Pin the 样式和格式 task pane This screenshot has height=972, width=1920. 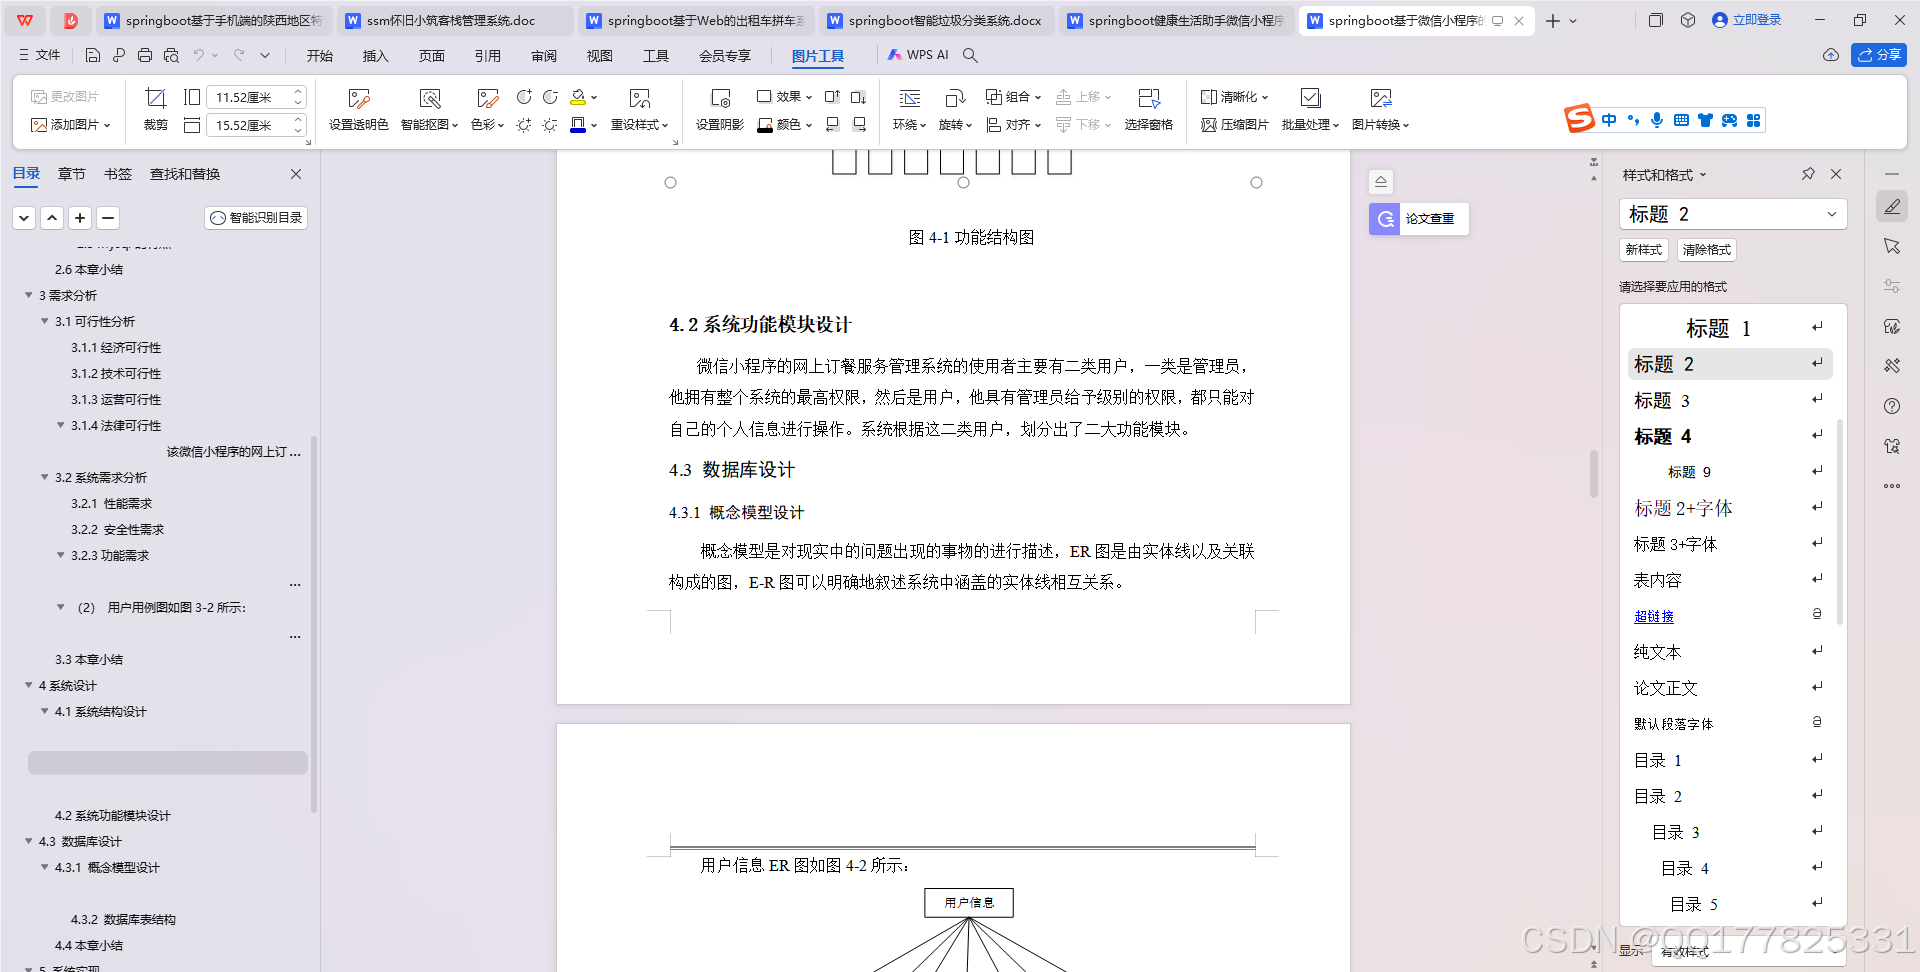pos(1807,174)
